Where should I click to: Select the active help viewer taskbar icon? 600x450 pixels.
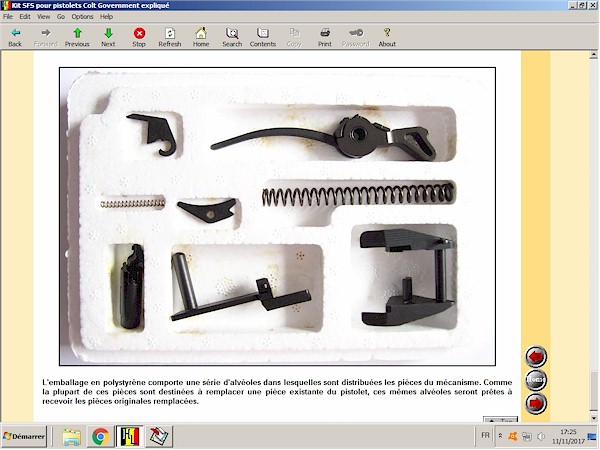point(130,437)
